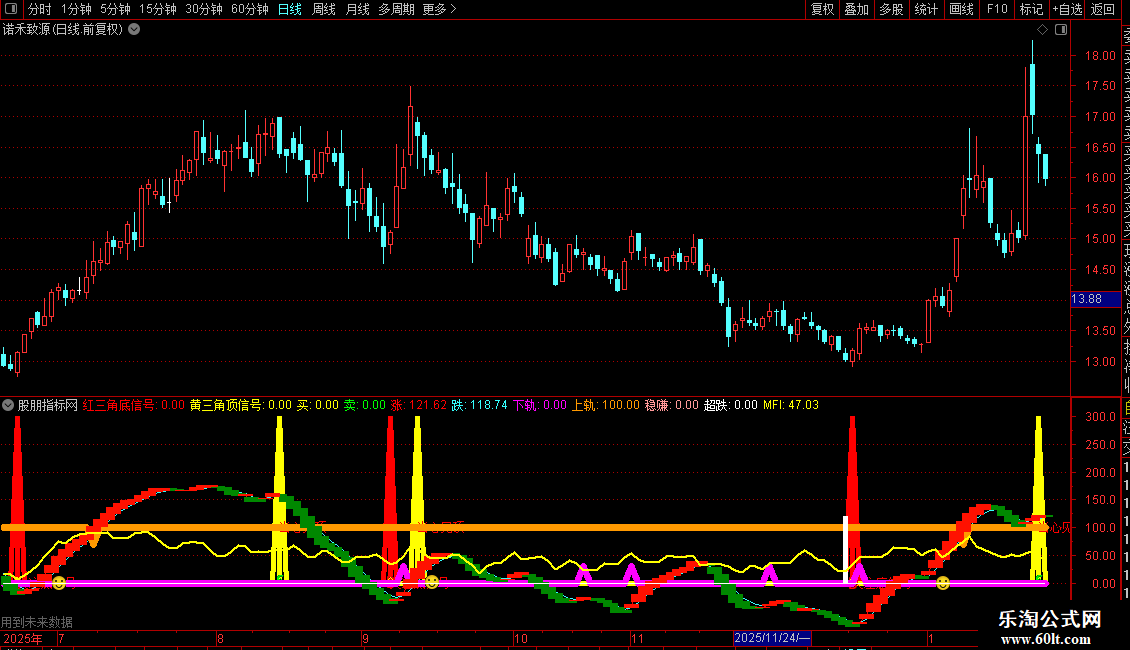
Task: Click the 红三角底信号 indicator value
Action: point(133,406)
